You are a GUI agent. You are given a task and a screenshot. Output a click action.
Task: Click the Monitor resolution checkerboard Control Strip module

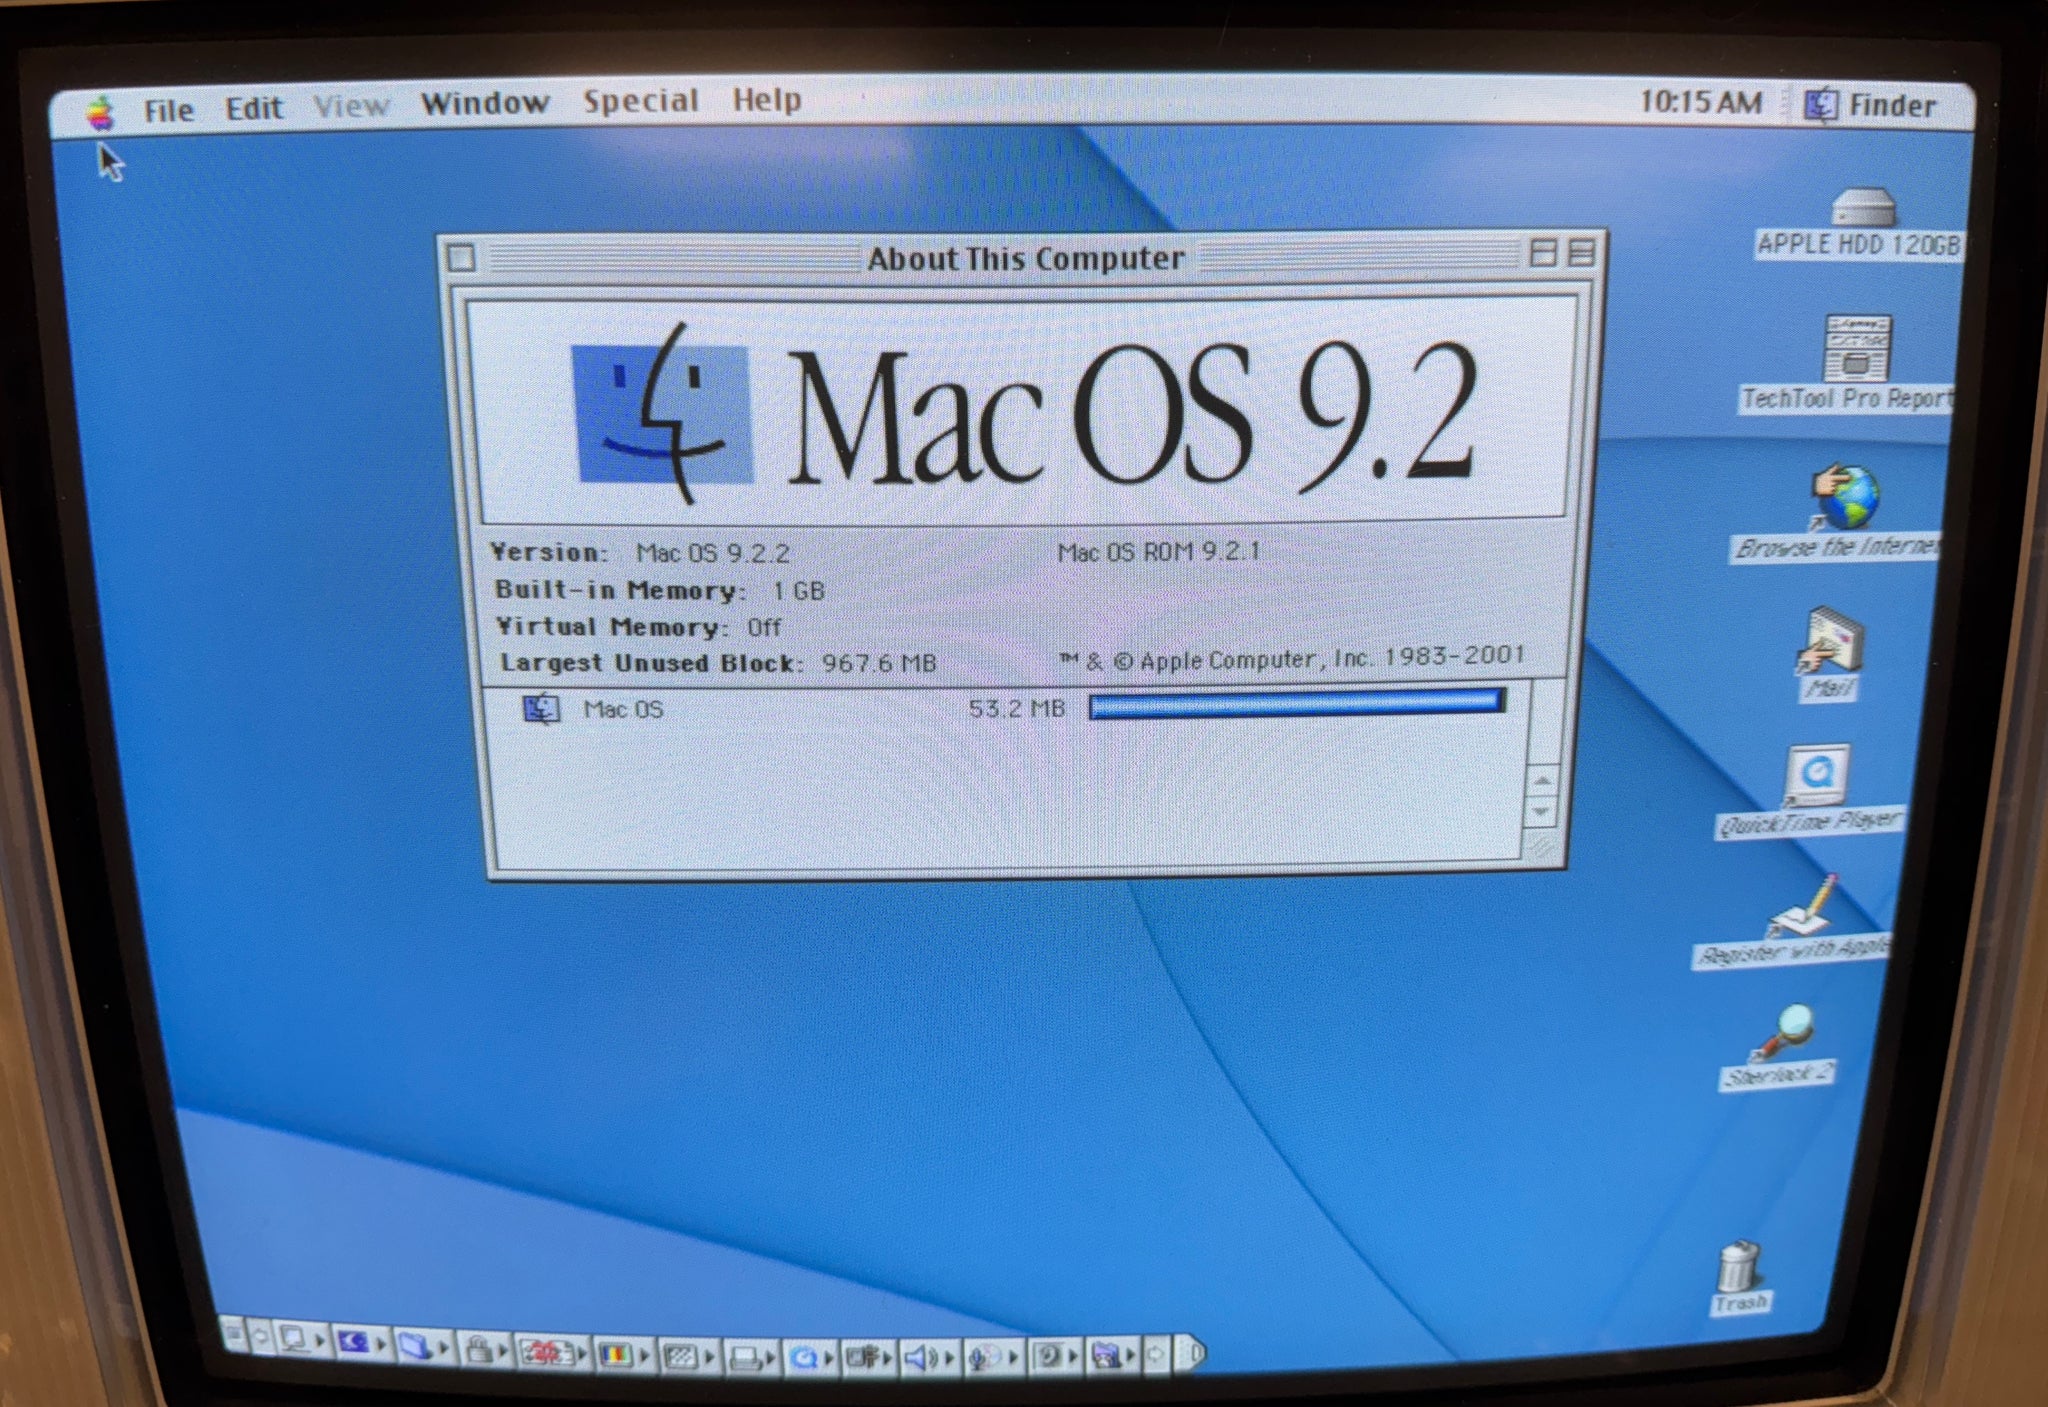[x=688, y=1355]
